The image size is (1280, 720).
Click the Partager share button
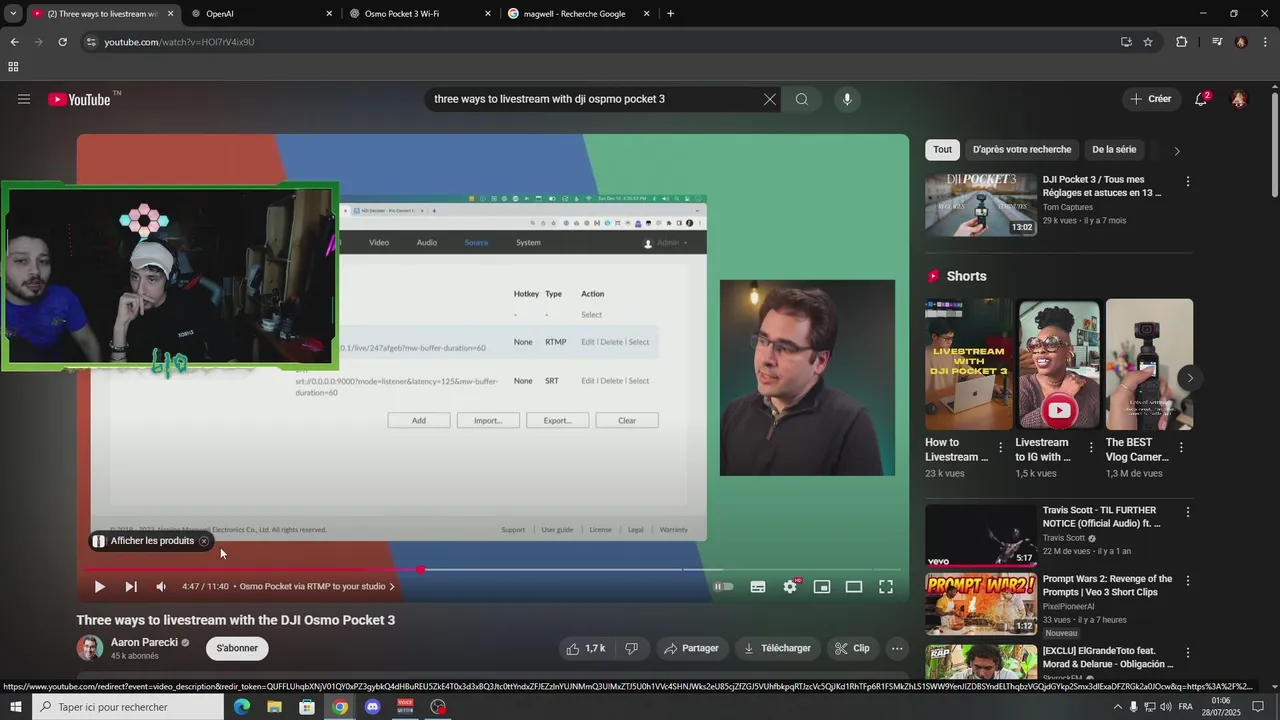pyautogui.click(x=691, y=648)
